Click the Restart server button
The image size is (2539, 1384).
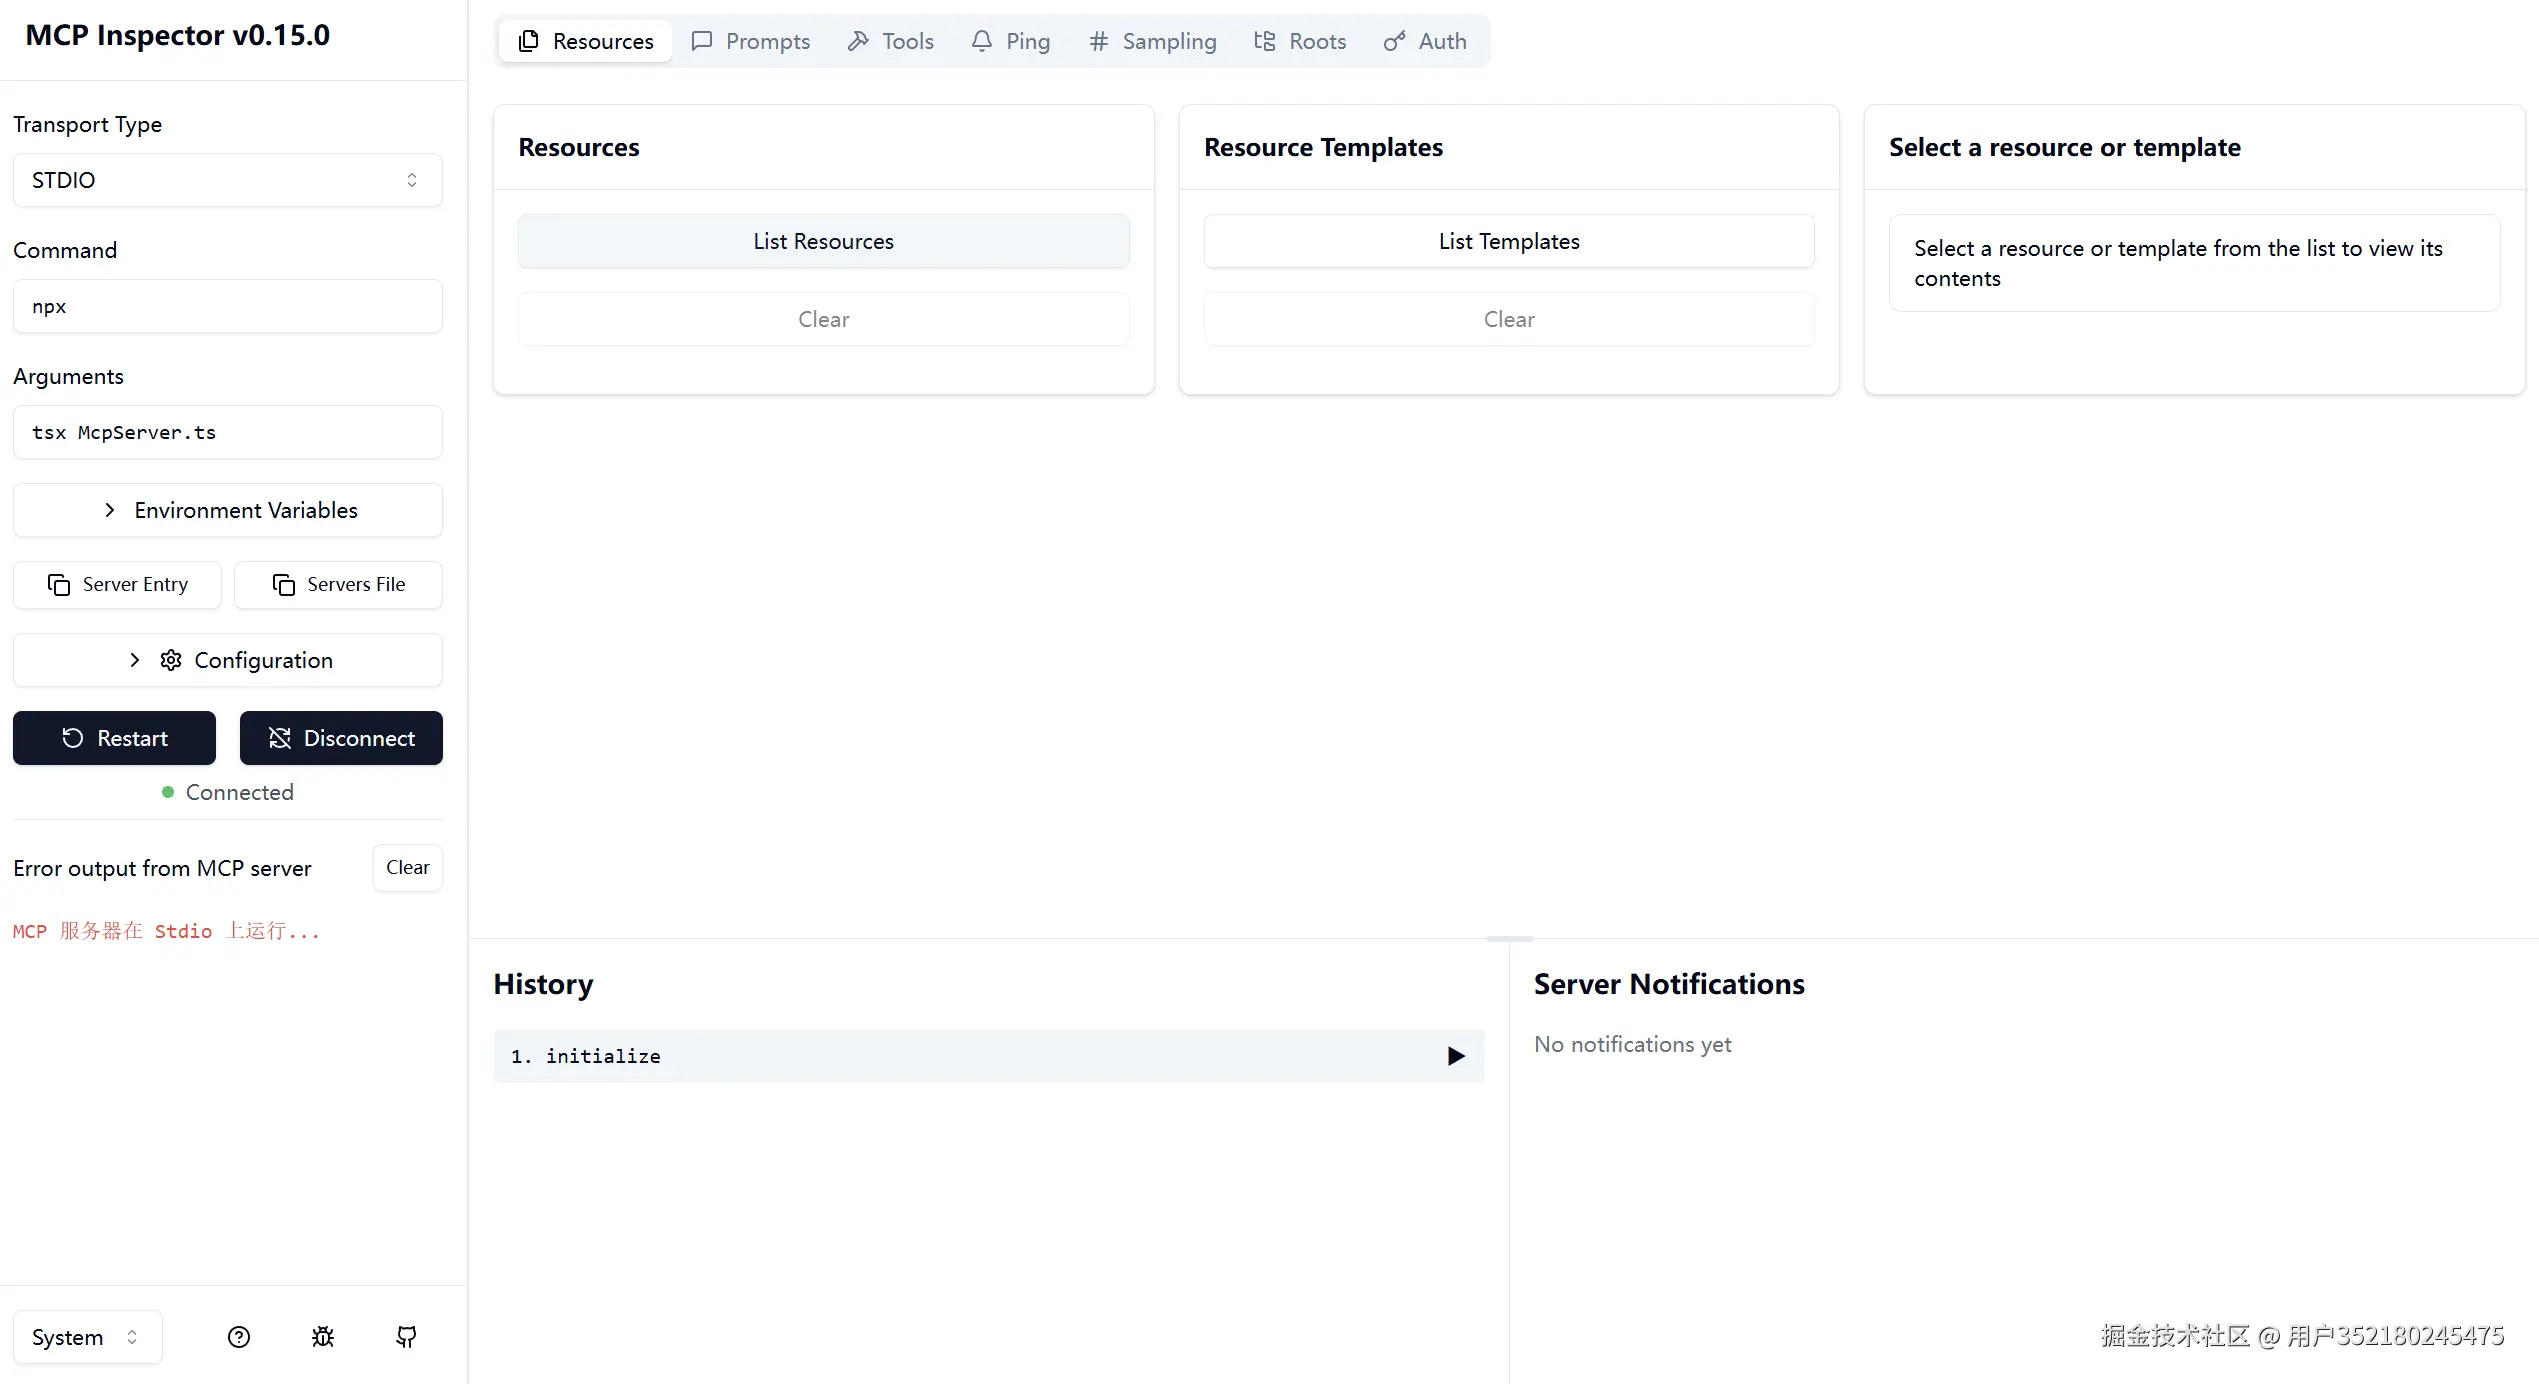114,738
